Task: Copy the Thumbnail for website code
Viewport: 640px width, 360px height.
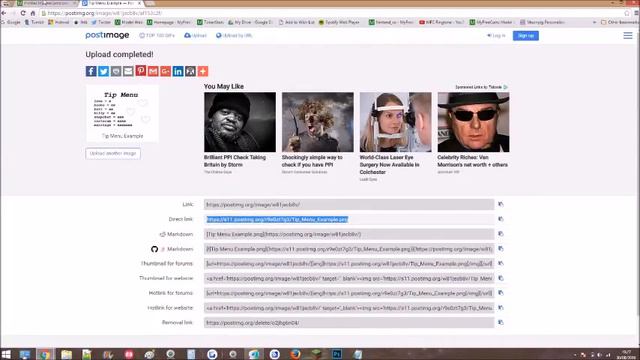Action: (x=501, y=278)
